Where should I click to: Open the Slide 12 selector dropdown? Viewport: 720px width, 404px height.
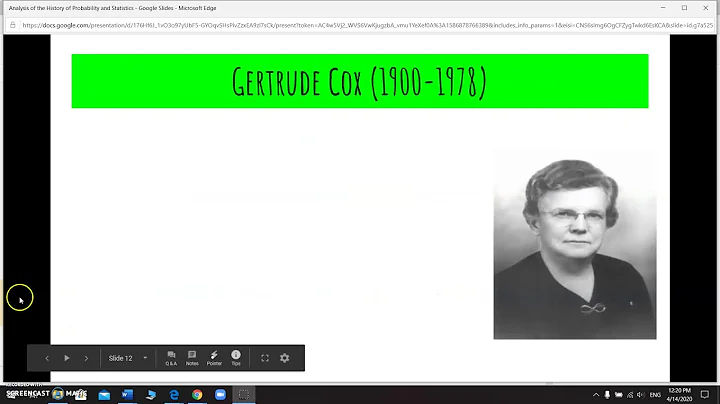128,358
